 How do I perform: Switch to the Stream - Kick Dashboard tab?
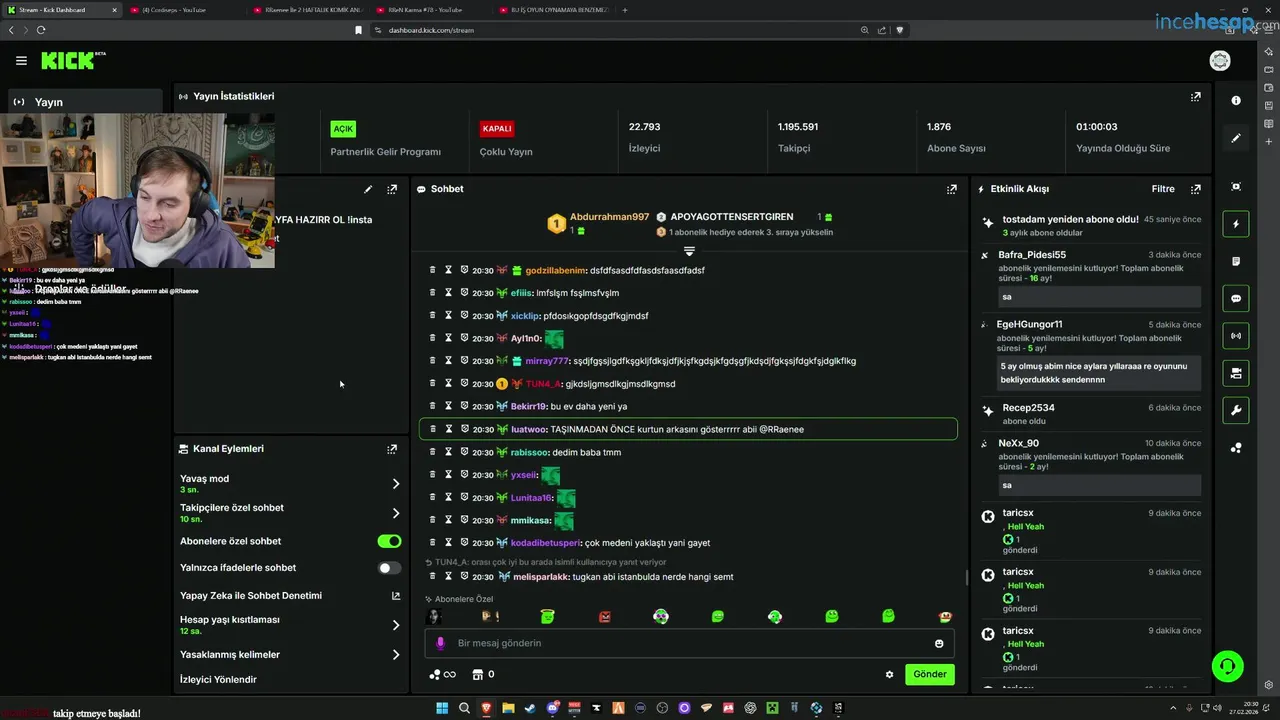tap(62, 10)
